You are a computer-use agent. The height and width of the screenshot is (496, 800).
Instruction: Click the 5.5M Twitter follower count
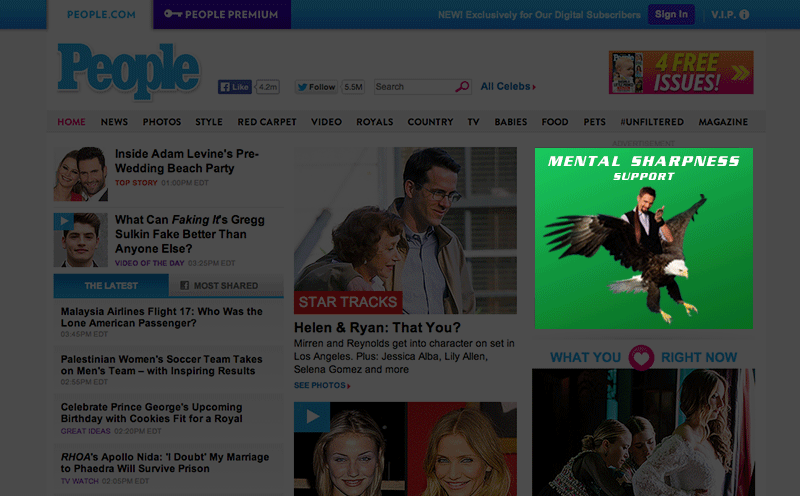pyautogui.click(x=353, y=87)
